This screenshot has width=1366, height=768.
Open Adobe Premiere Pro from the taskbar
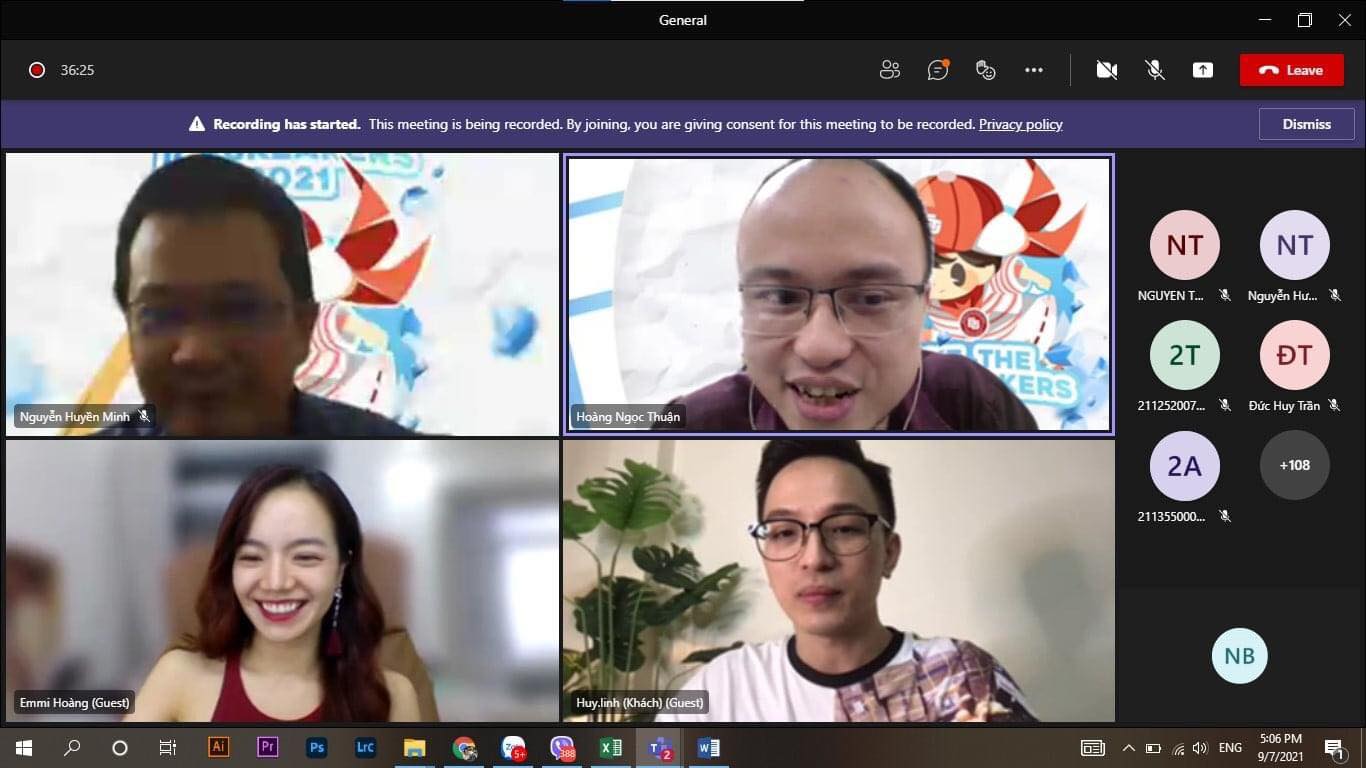[267, 747]
